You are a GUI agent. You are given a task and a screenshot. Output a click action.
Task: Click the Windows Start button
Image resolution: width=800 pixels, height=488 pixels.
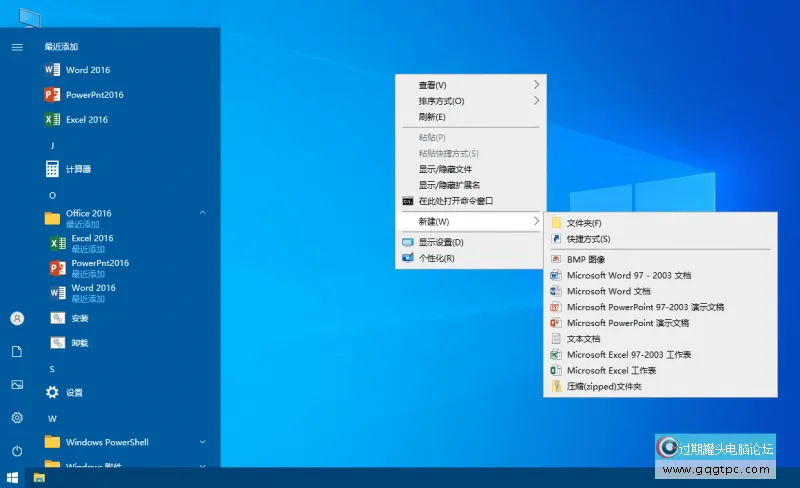pyautogui.click(x=13, y=478)
